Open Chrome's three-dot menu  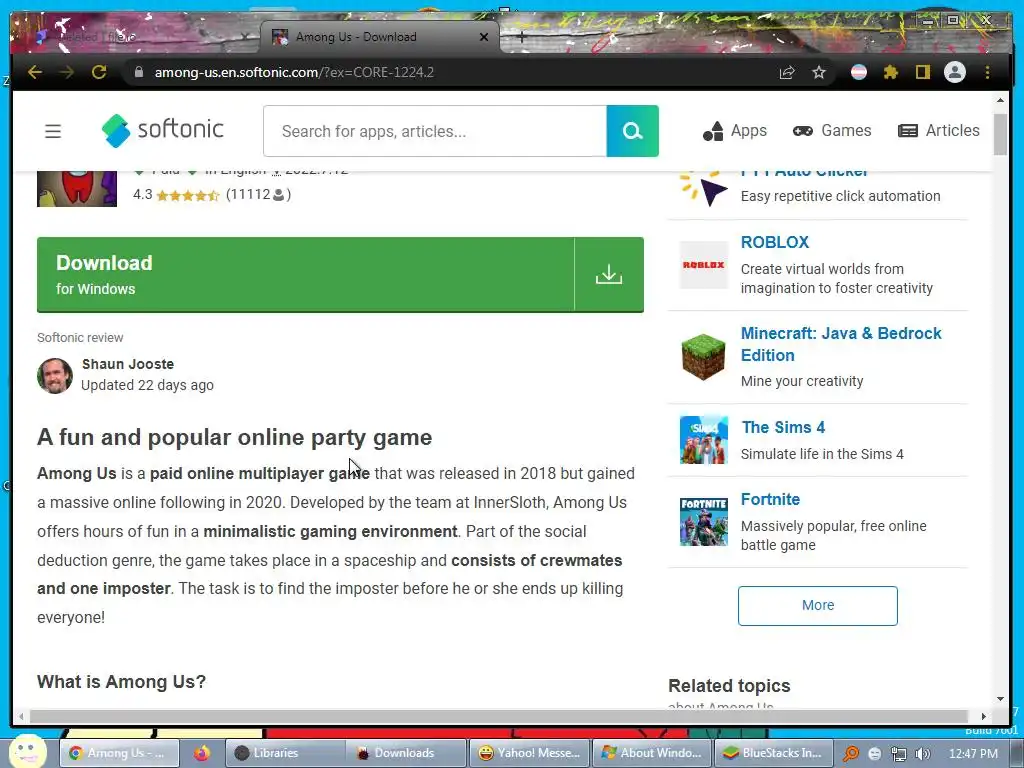coord(987,72)
